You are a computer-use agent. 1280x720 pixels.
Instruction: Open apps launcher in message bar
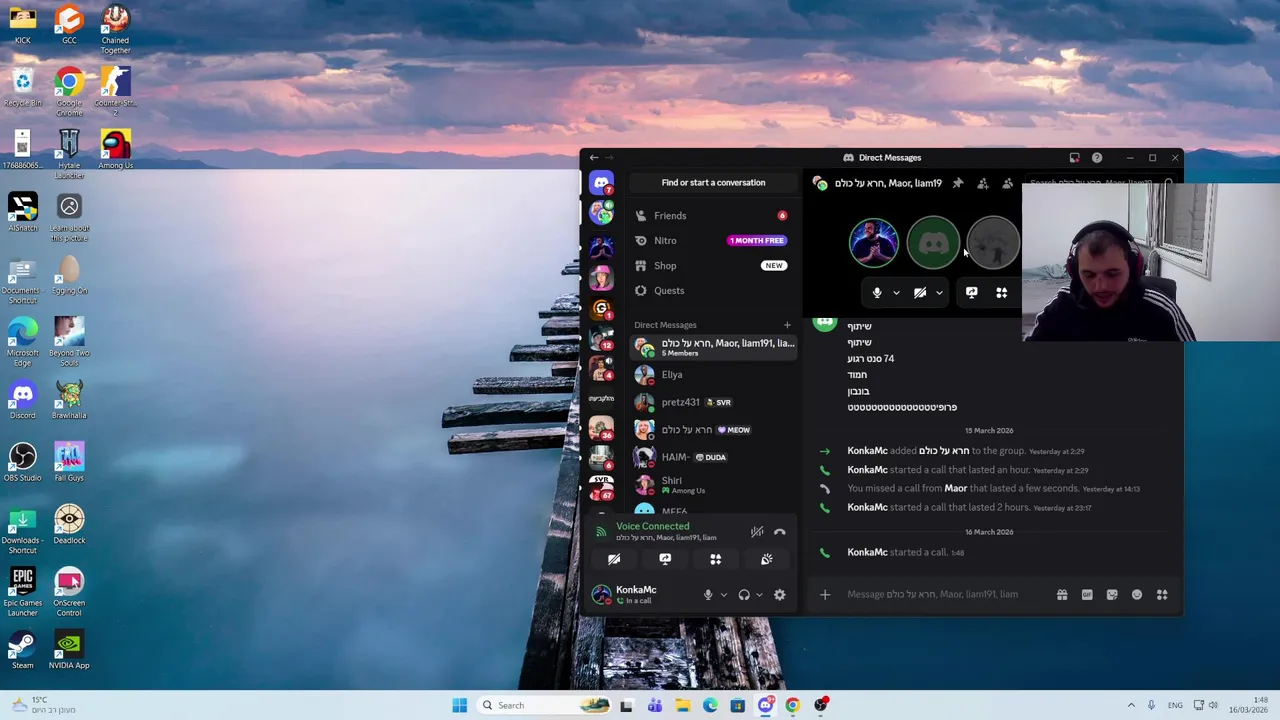[x=1162, y=595]
